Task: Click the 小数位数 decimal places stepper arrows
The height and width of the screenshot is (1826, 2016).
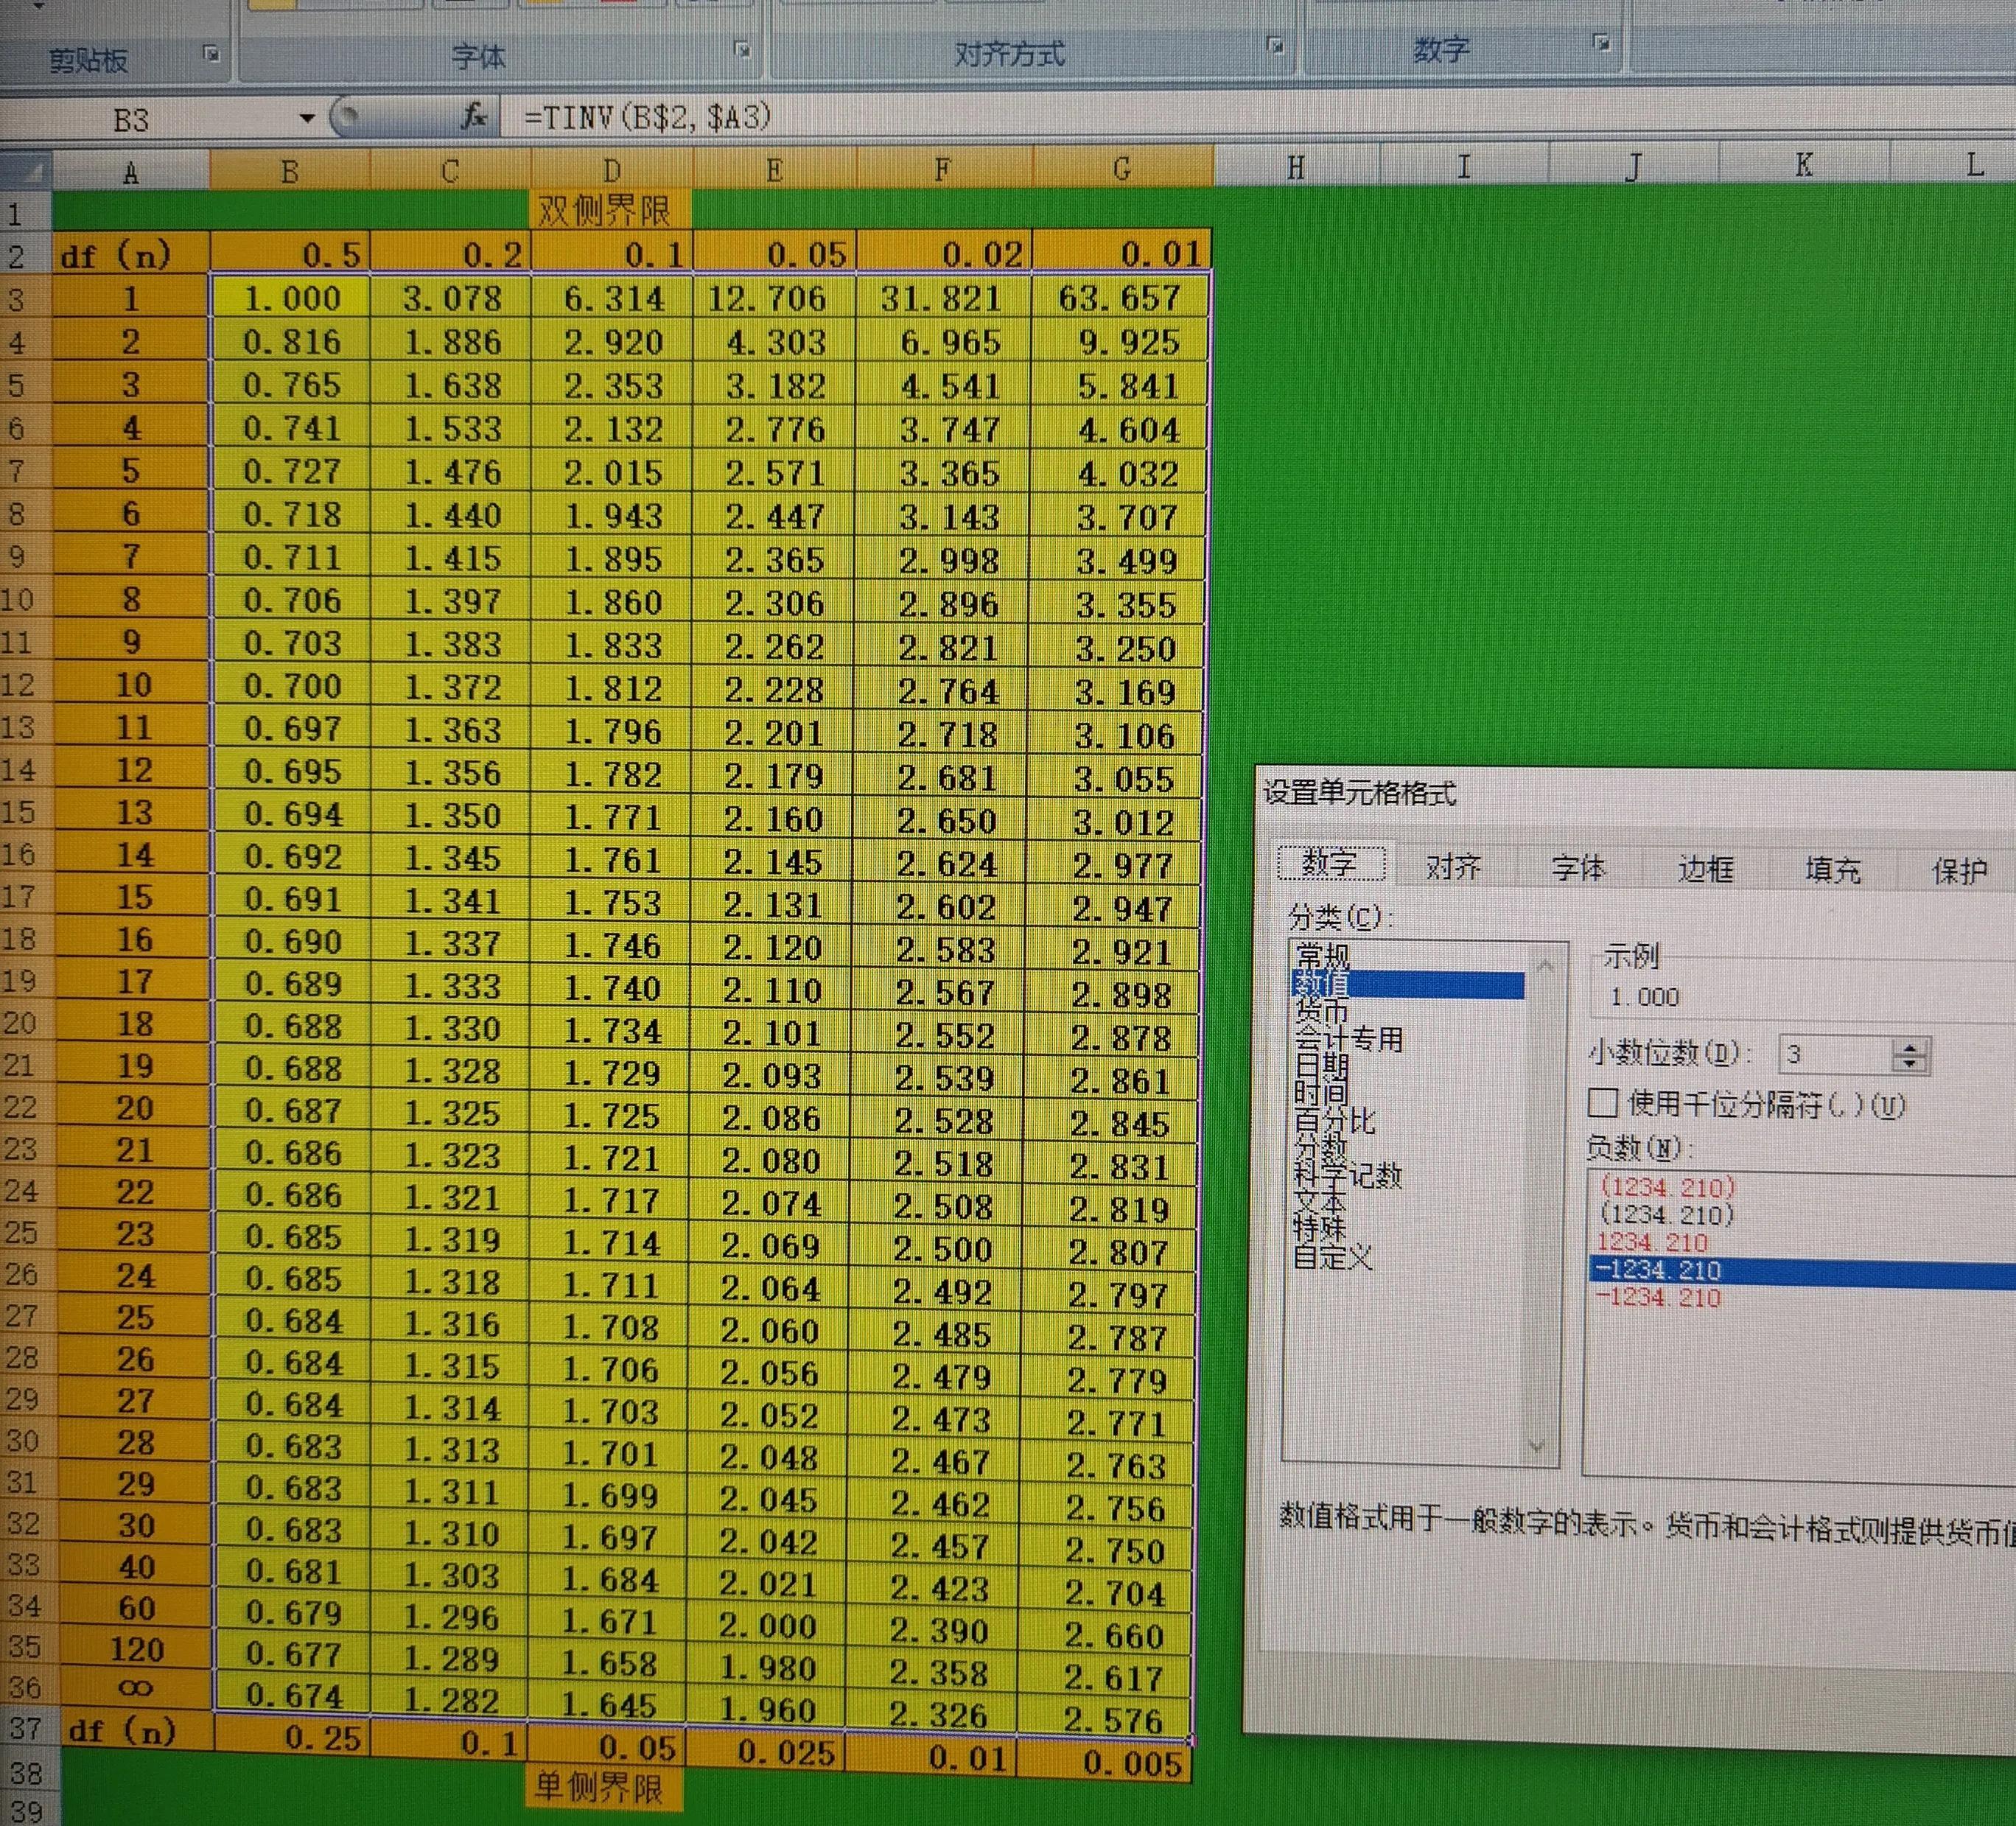Action: (x=1910, y=1055)
